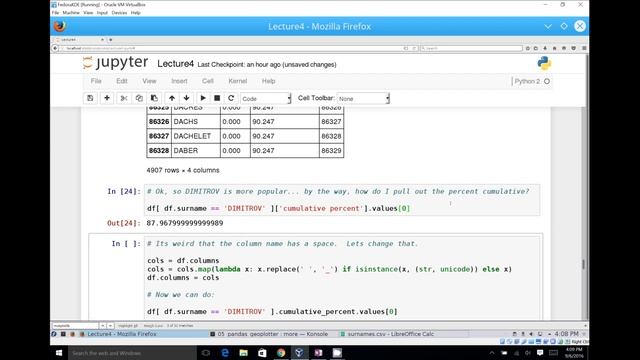
Task: Click the DABER surname table cell
Action: point(196,151)
